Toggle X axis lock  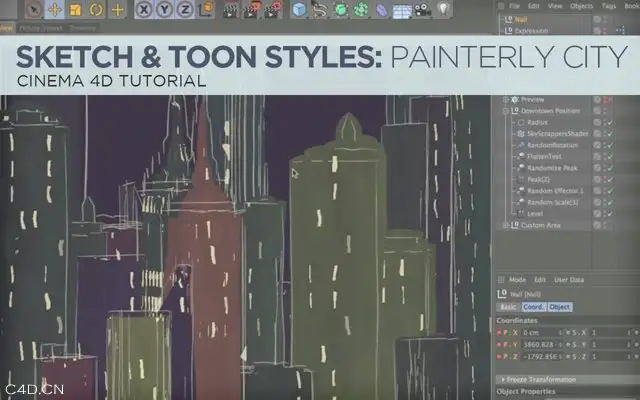coord(144,9)
